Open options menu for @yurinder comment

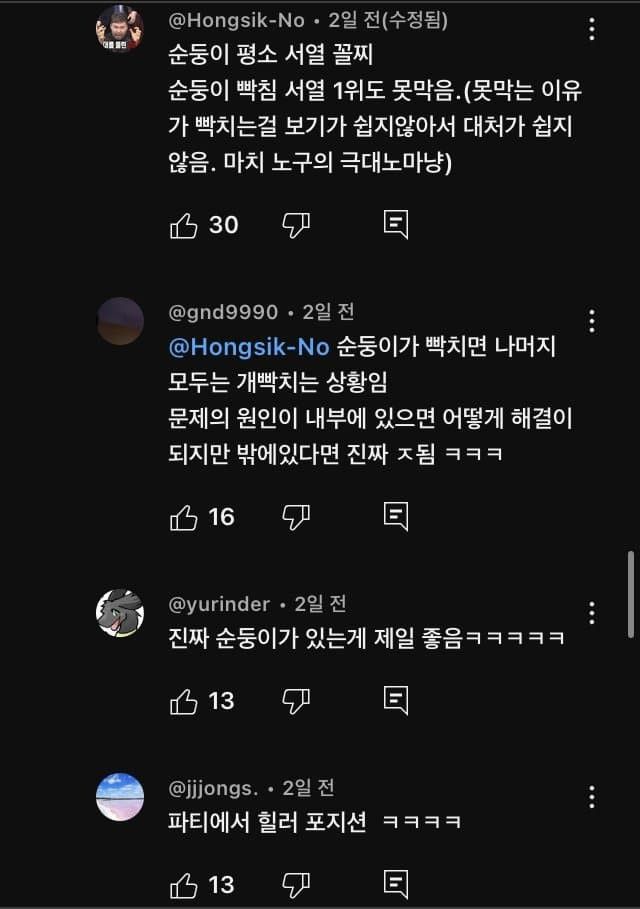[593, 613]
